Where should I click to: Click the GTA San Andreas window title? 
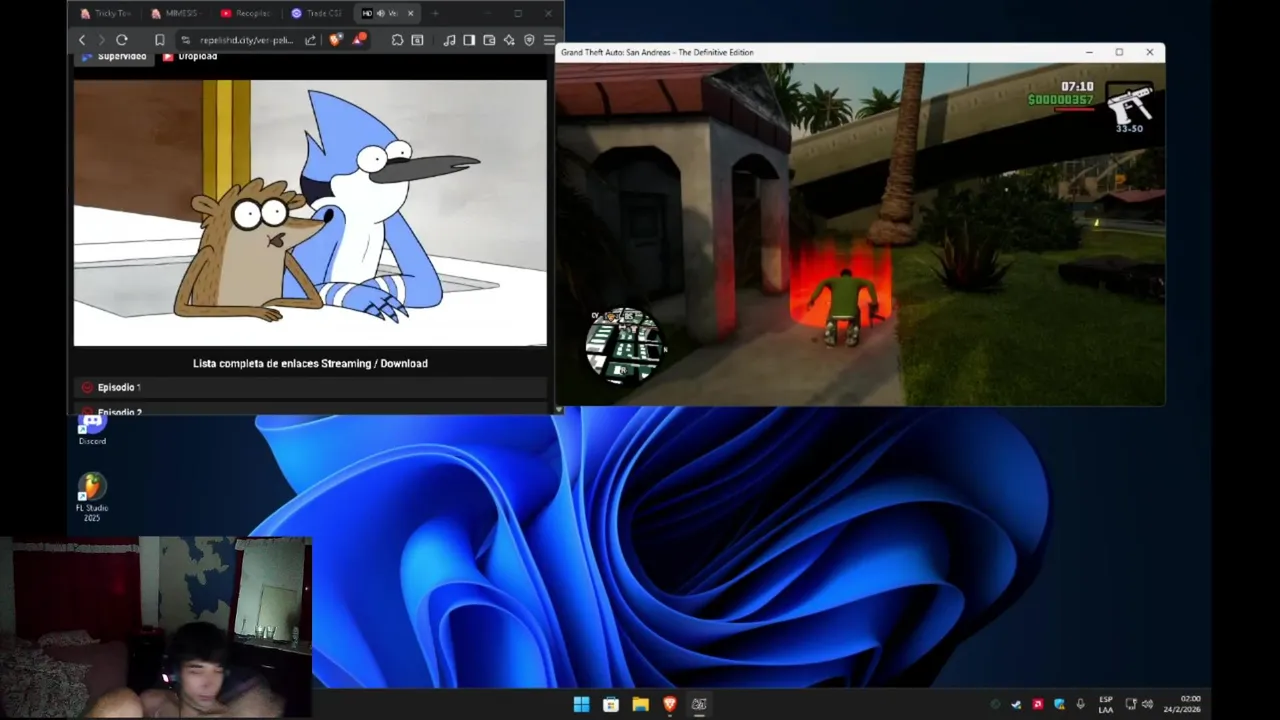(657, 52)
